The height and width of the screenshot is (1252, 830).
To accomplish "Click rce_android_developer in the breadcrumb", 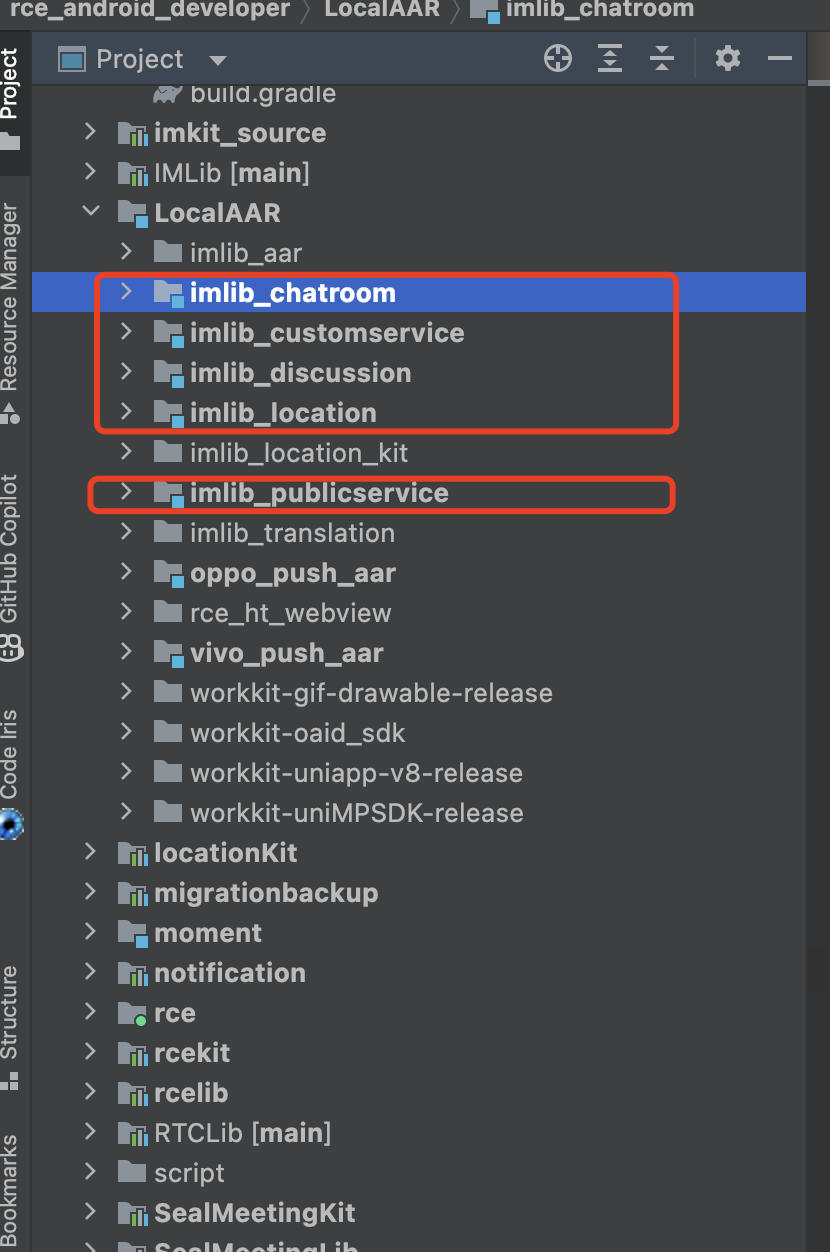I will pos(150,10).
